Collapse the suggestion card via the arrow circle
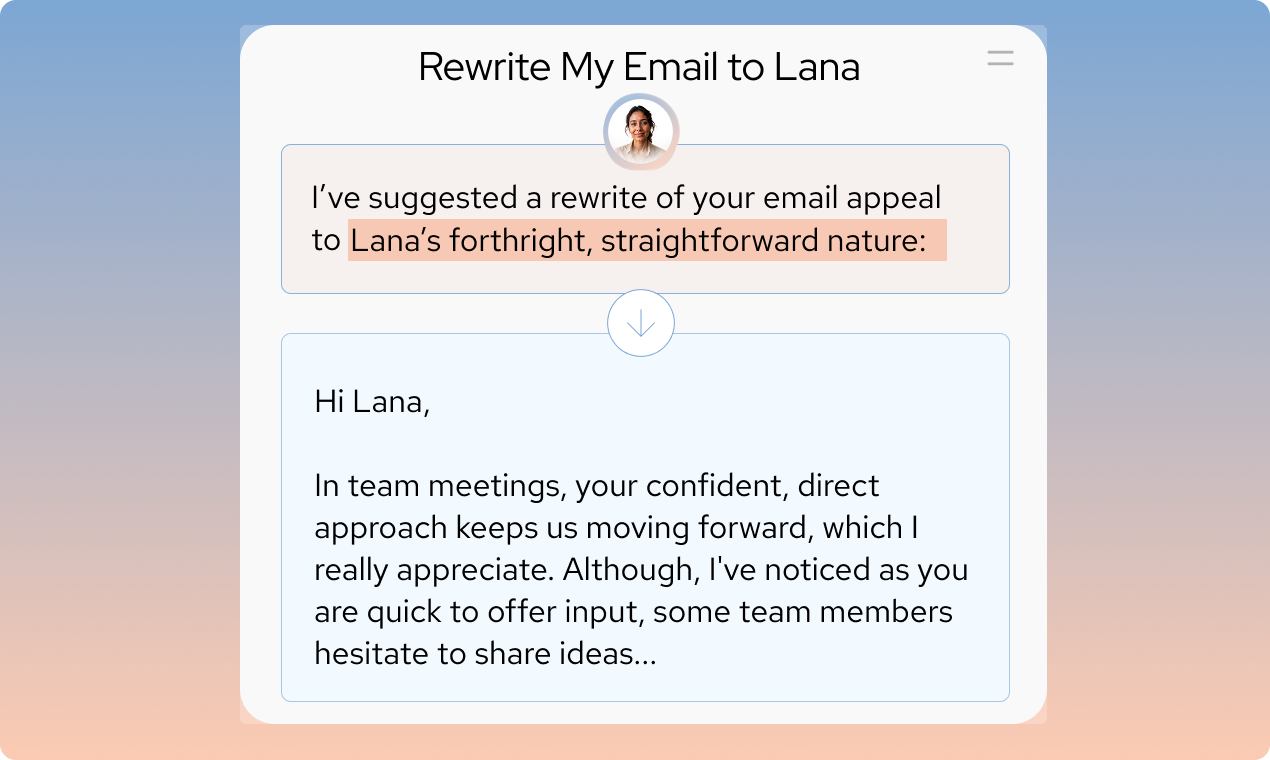The width and height of the screenshot is (1270, 760). click(641, 322)
